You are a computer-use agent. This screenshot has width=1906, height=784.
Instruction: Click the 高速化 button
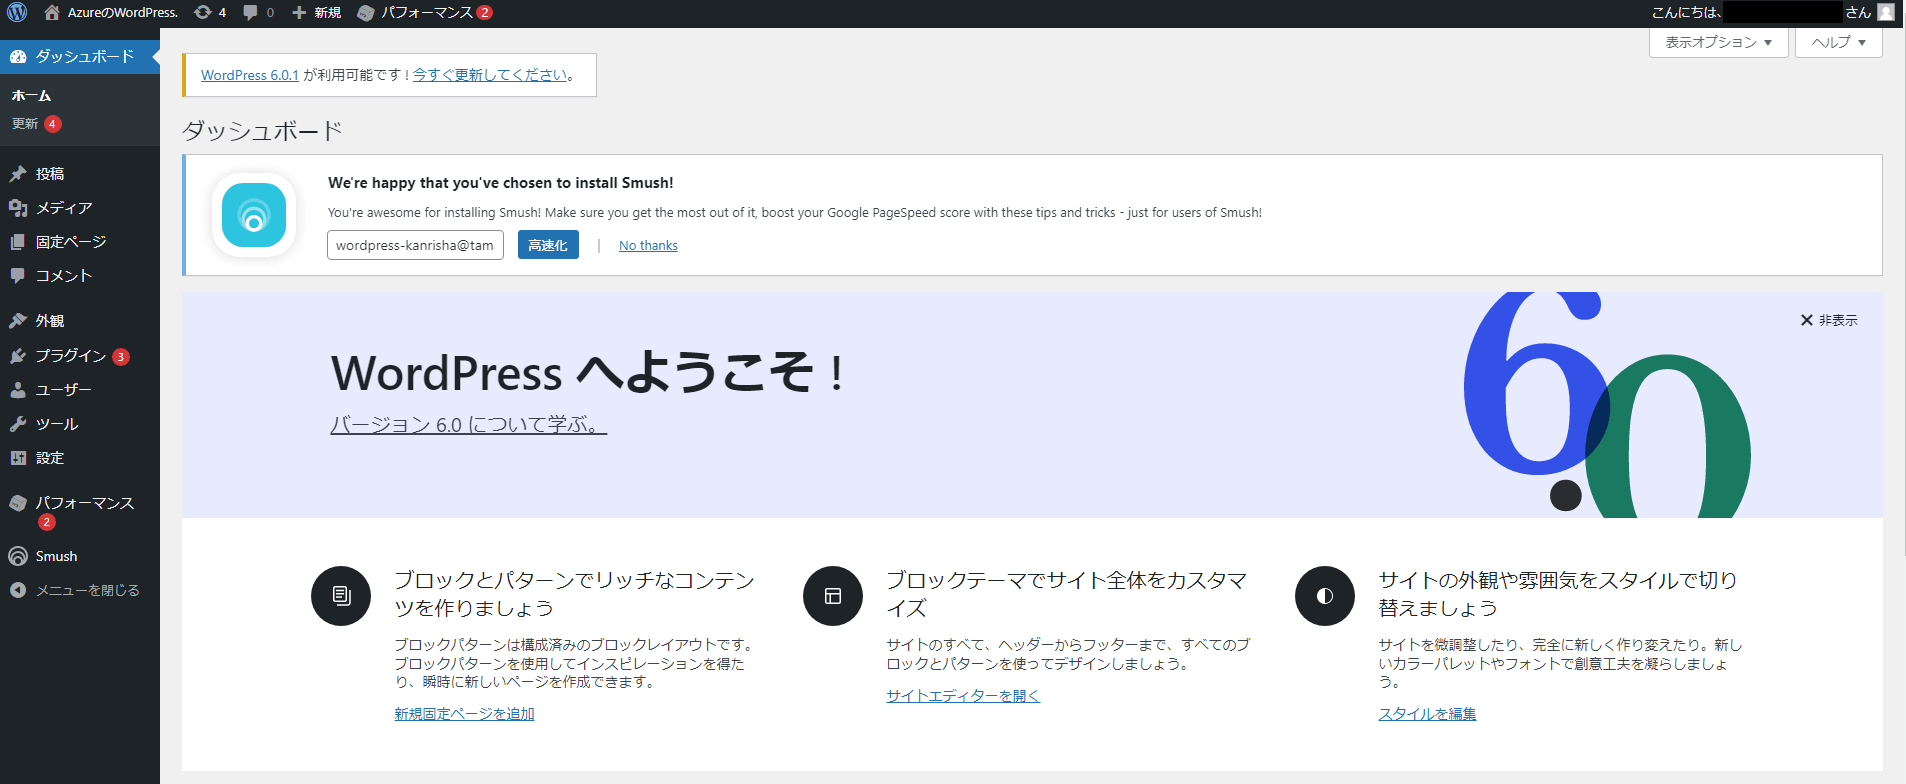pyautogui.click(x=548, y=245)
